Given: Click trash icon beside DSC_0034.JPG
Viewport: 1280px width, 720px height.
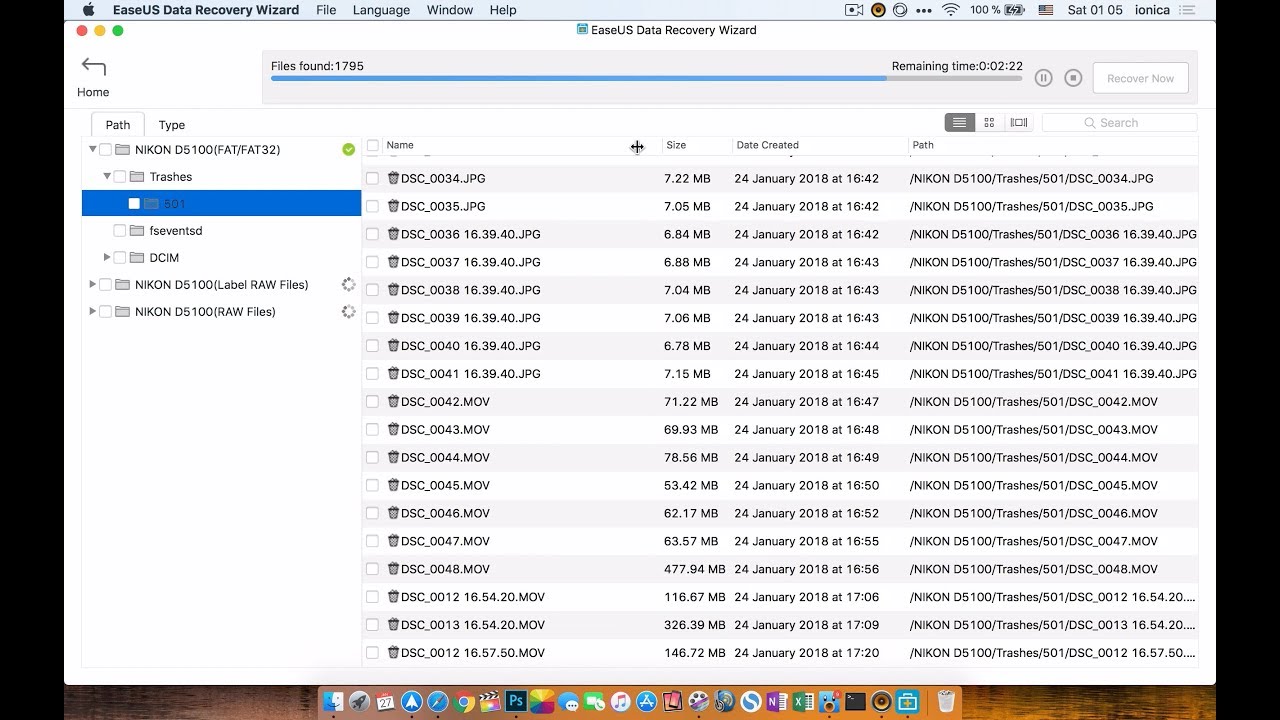Looking at the screenshot, I should click(x=393, y=178).
